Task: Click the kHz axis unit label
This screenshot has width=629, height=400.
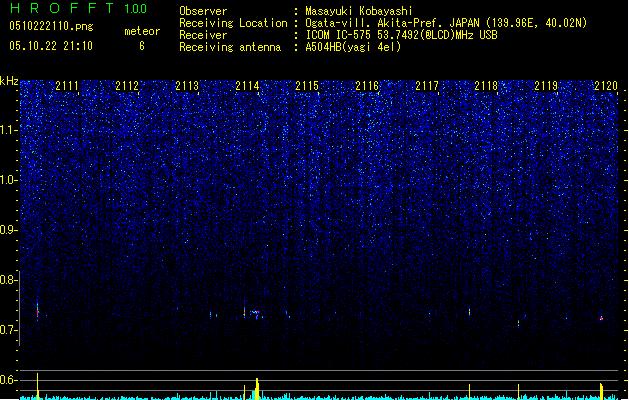Action: click(9, 81)
